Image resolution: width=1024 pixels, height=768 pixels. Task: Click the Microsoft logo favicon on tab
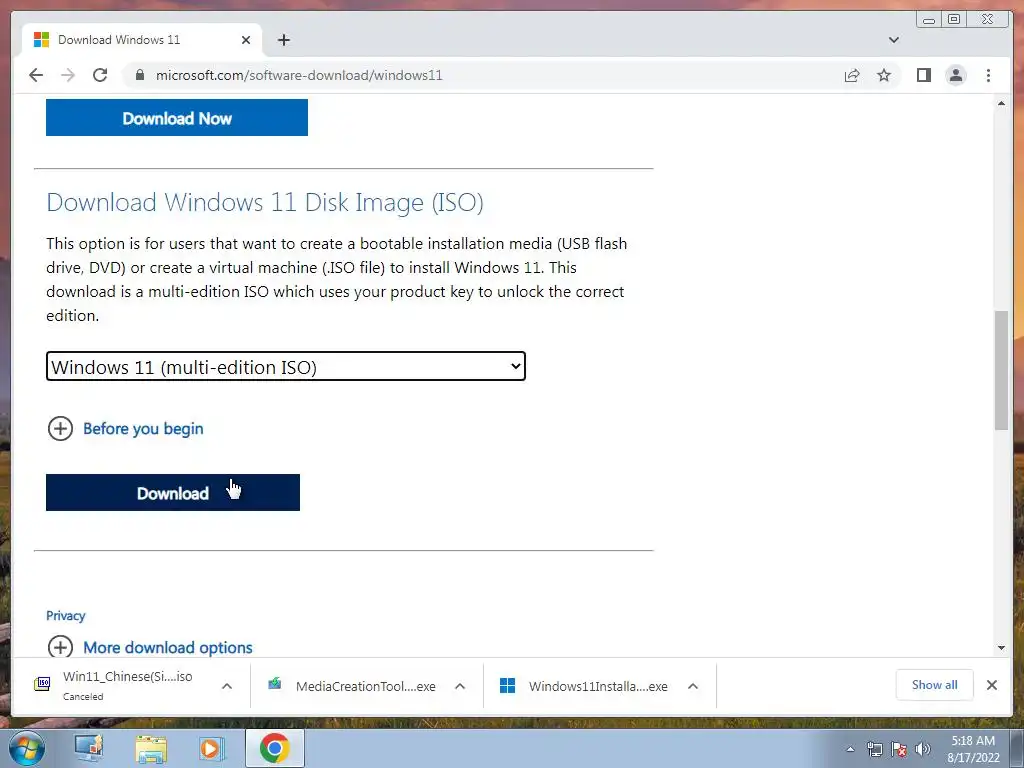pos(41,40)
